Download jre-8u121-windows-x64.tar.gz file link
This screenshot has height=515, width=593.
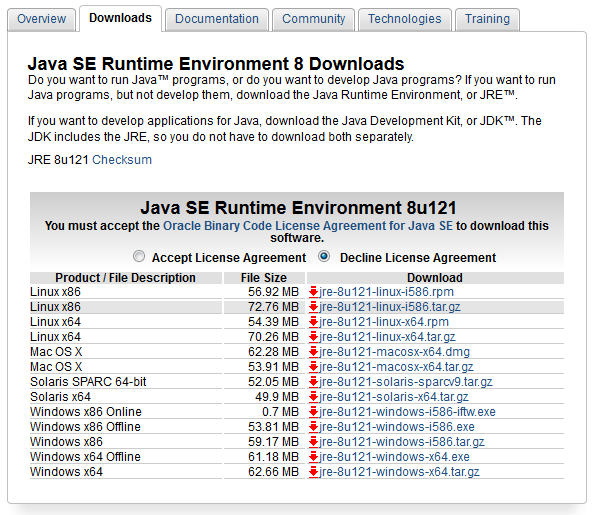coord(399,472)
